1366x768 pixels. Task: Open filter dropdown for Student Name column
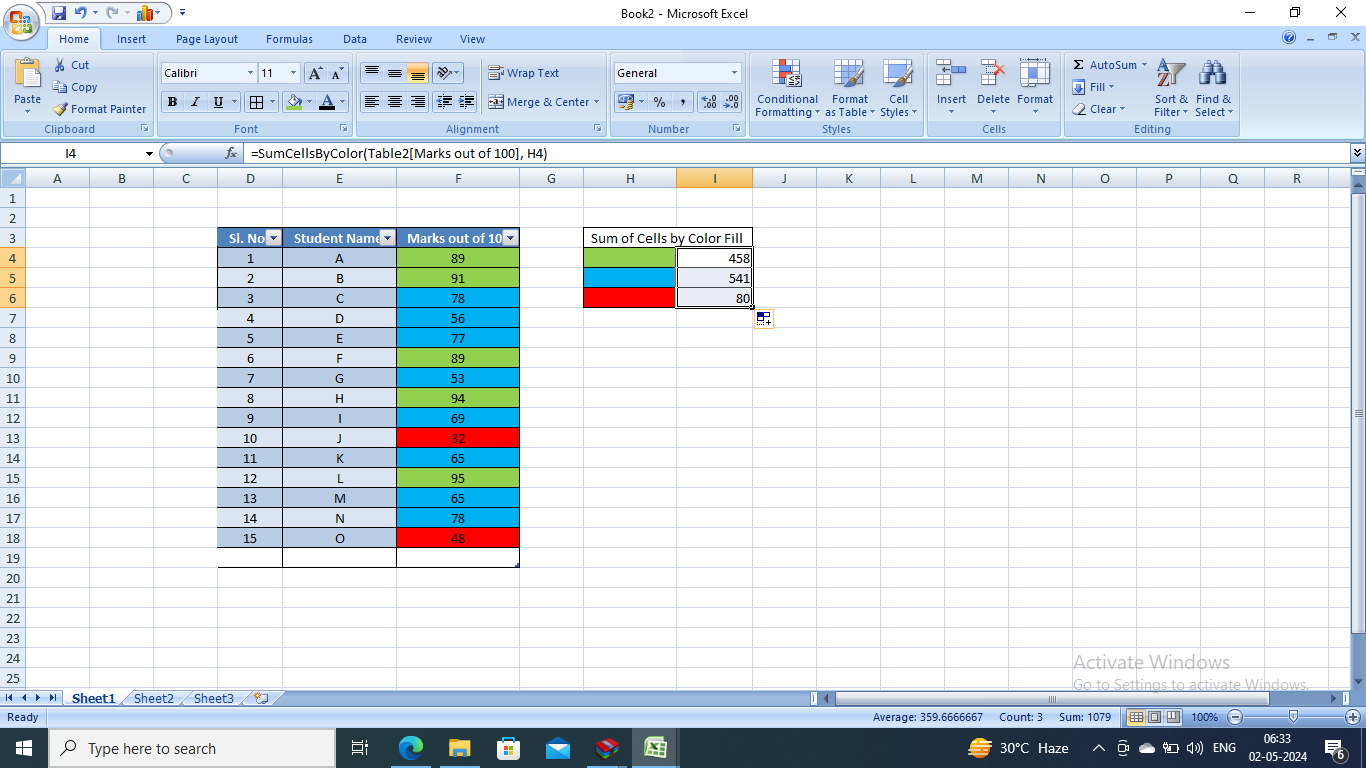387,238
